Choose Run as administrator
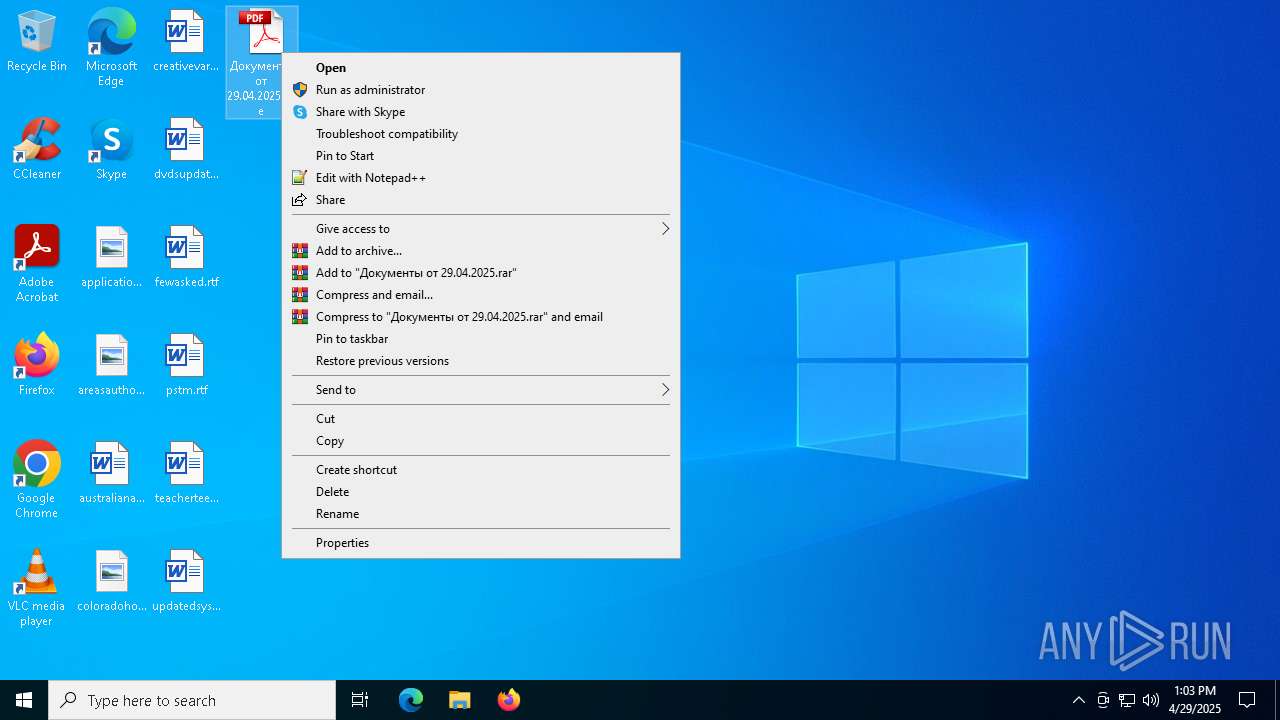1280x720 pixels. click(481, 90)
